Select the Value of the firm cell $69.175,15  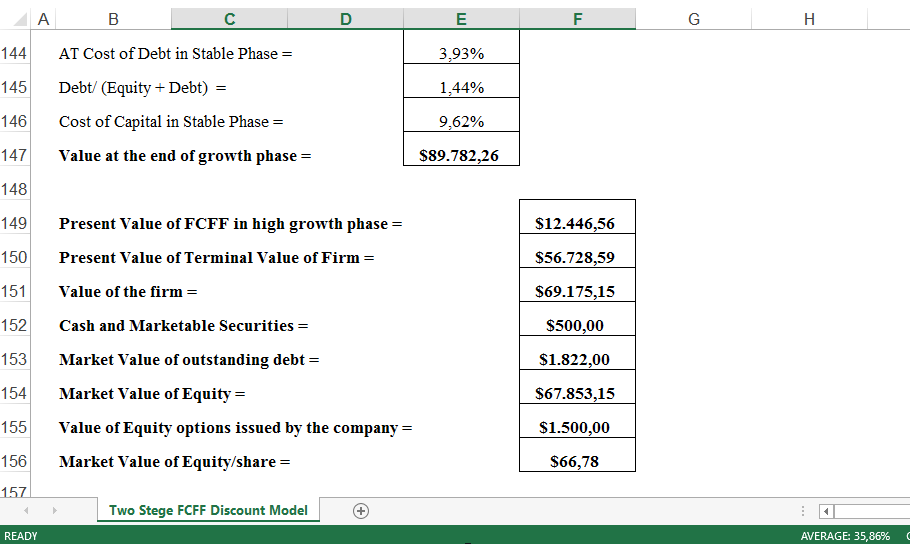[x=576, y=292]
